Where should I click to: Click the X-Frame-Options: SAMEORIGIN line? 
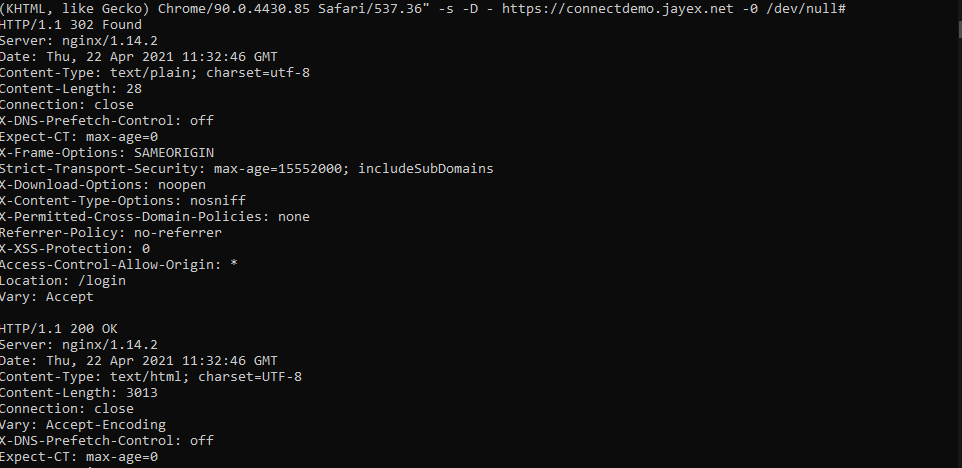point(107,153)
